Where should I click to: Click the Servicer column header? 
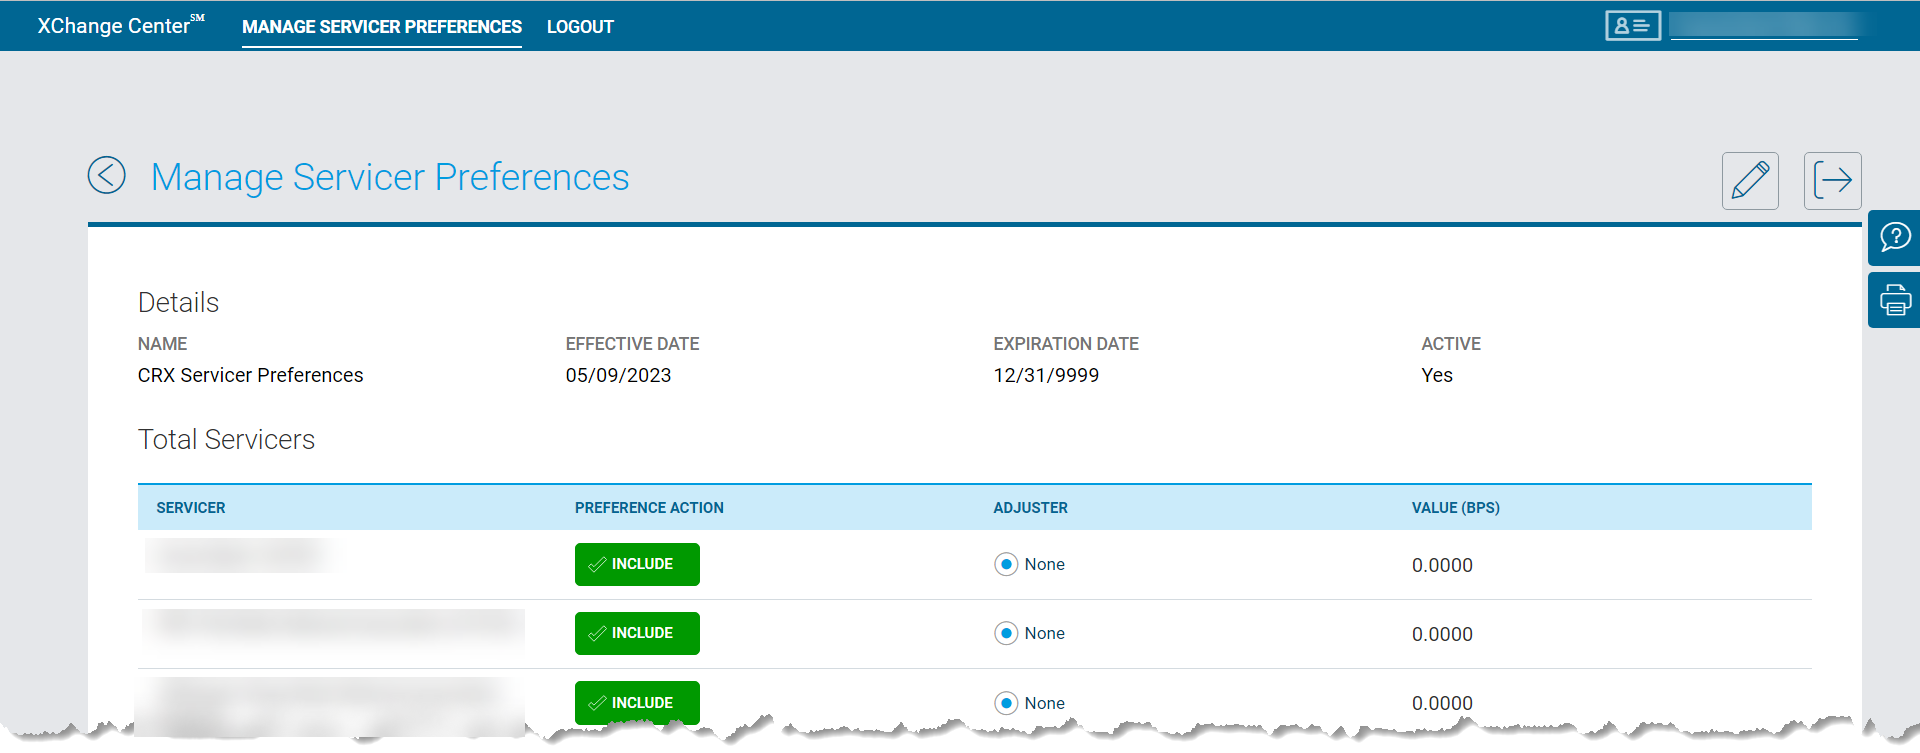(x=191, y=508)
